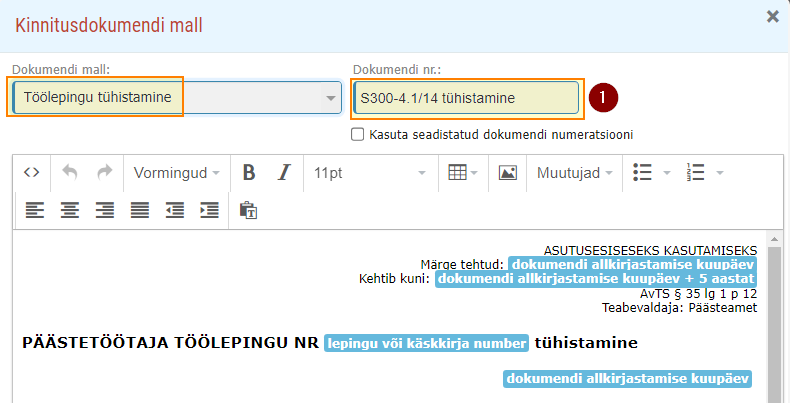790x403 pixels.
Task: Center align the text
Action: click(x=70, y=210)
